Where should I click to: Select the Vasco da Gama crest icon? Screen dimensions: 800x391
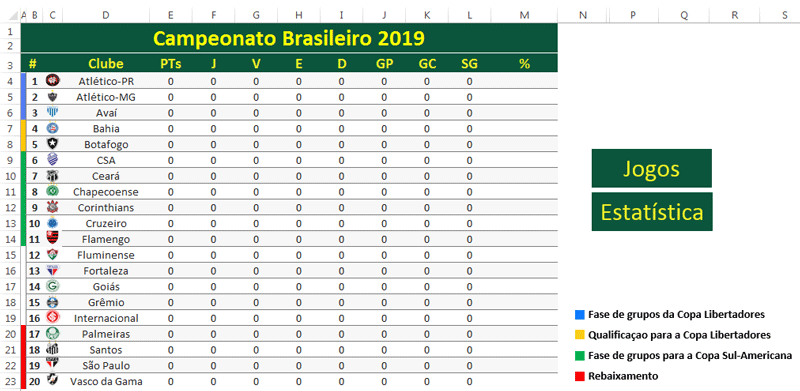pyautogui.click(x=52, y=381)
